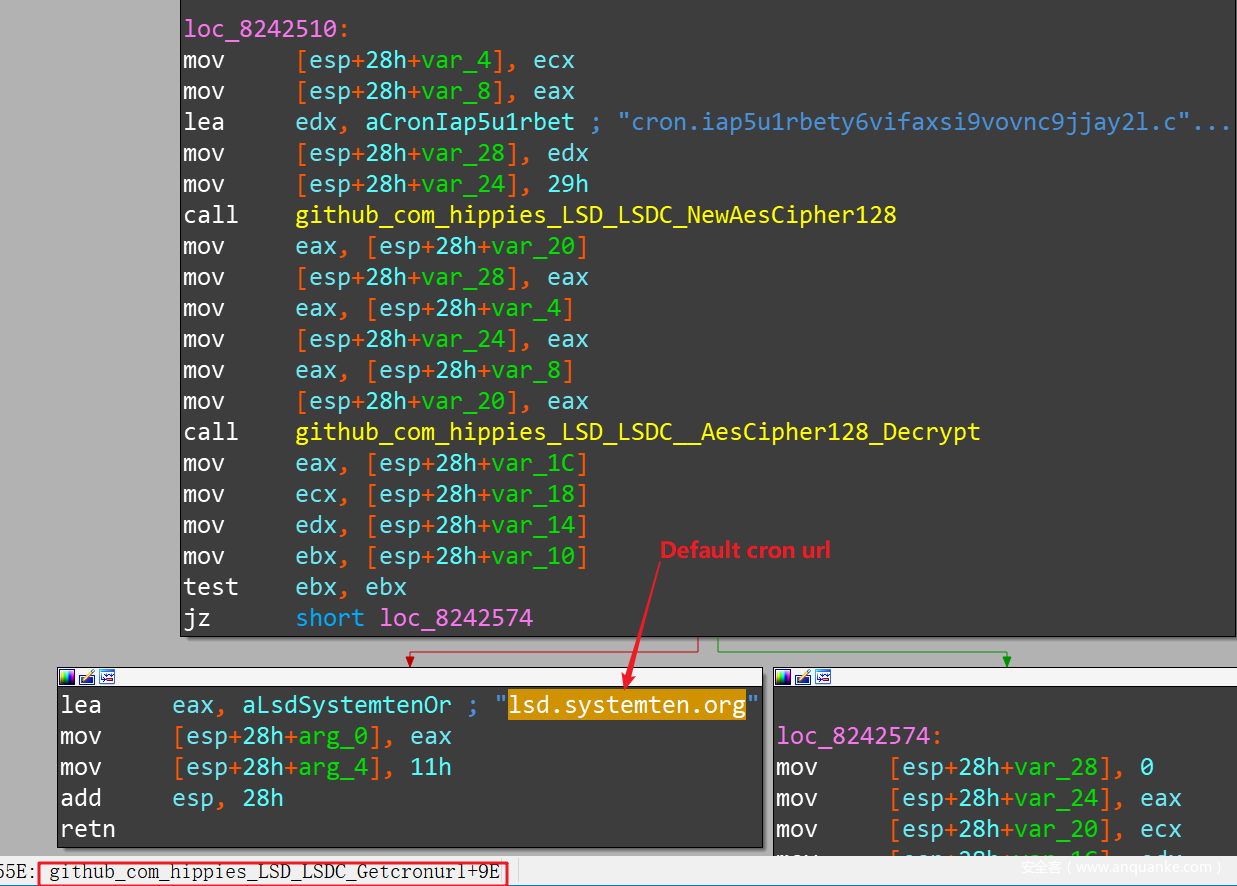Click the color icon on the loc_8242574 node

tap(783, 677)
